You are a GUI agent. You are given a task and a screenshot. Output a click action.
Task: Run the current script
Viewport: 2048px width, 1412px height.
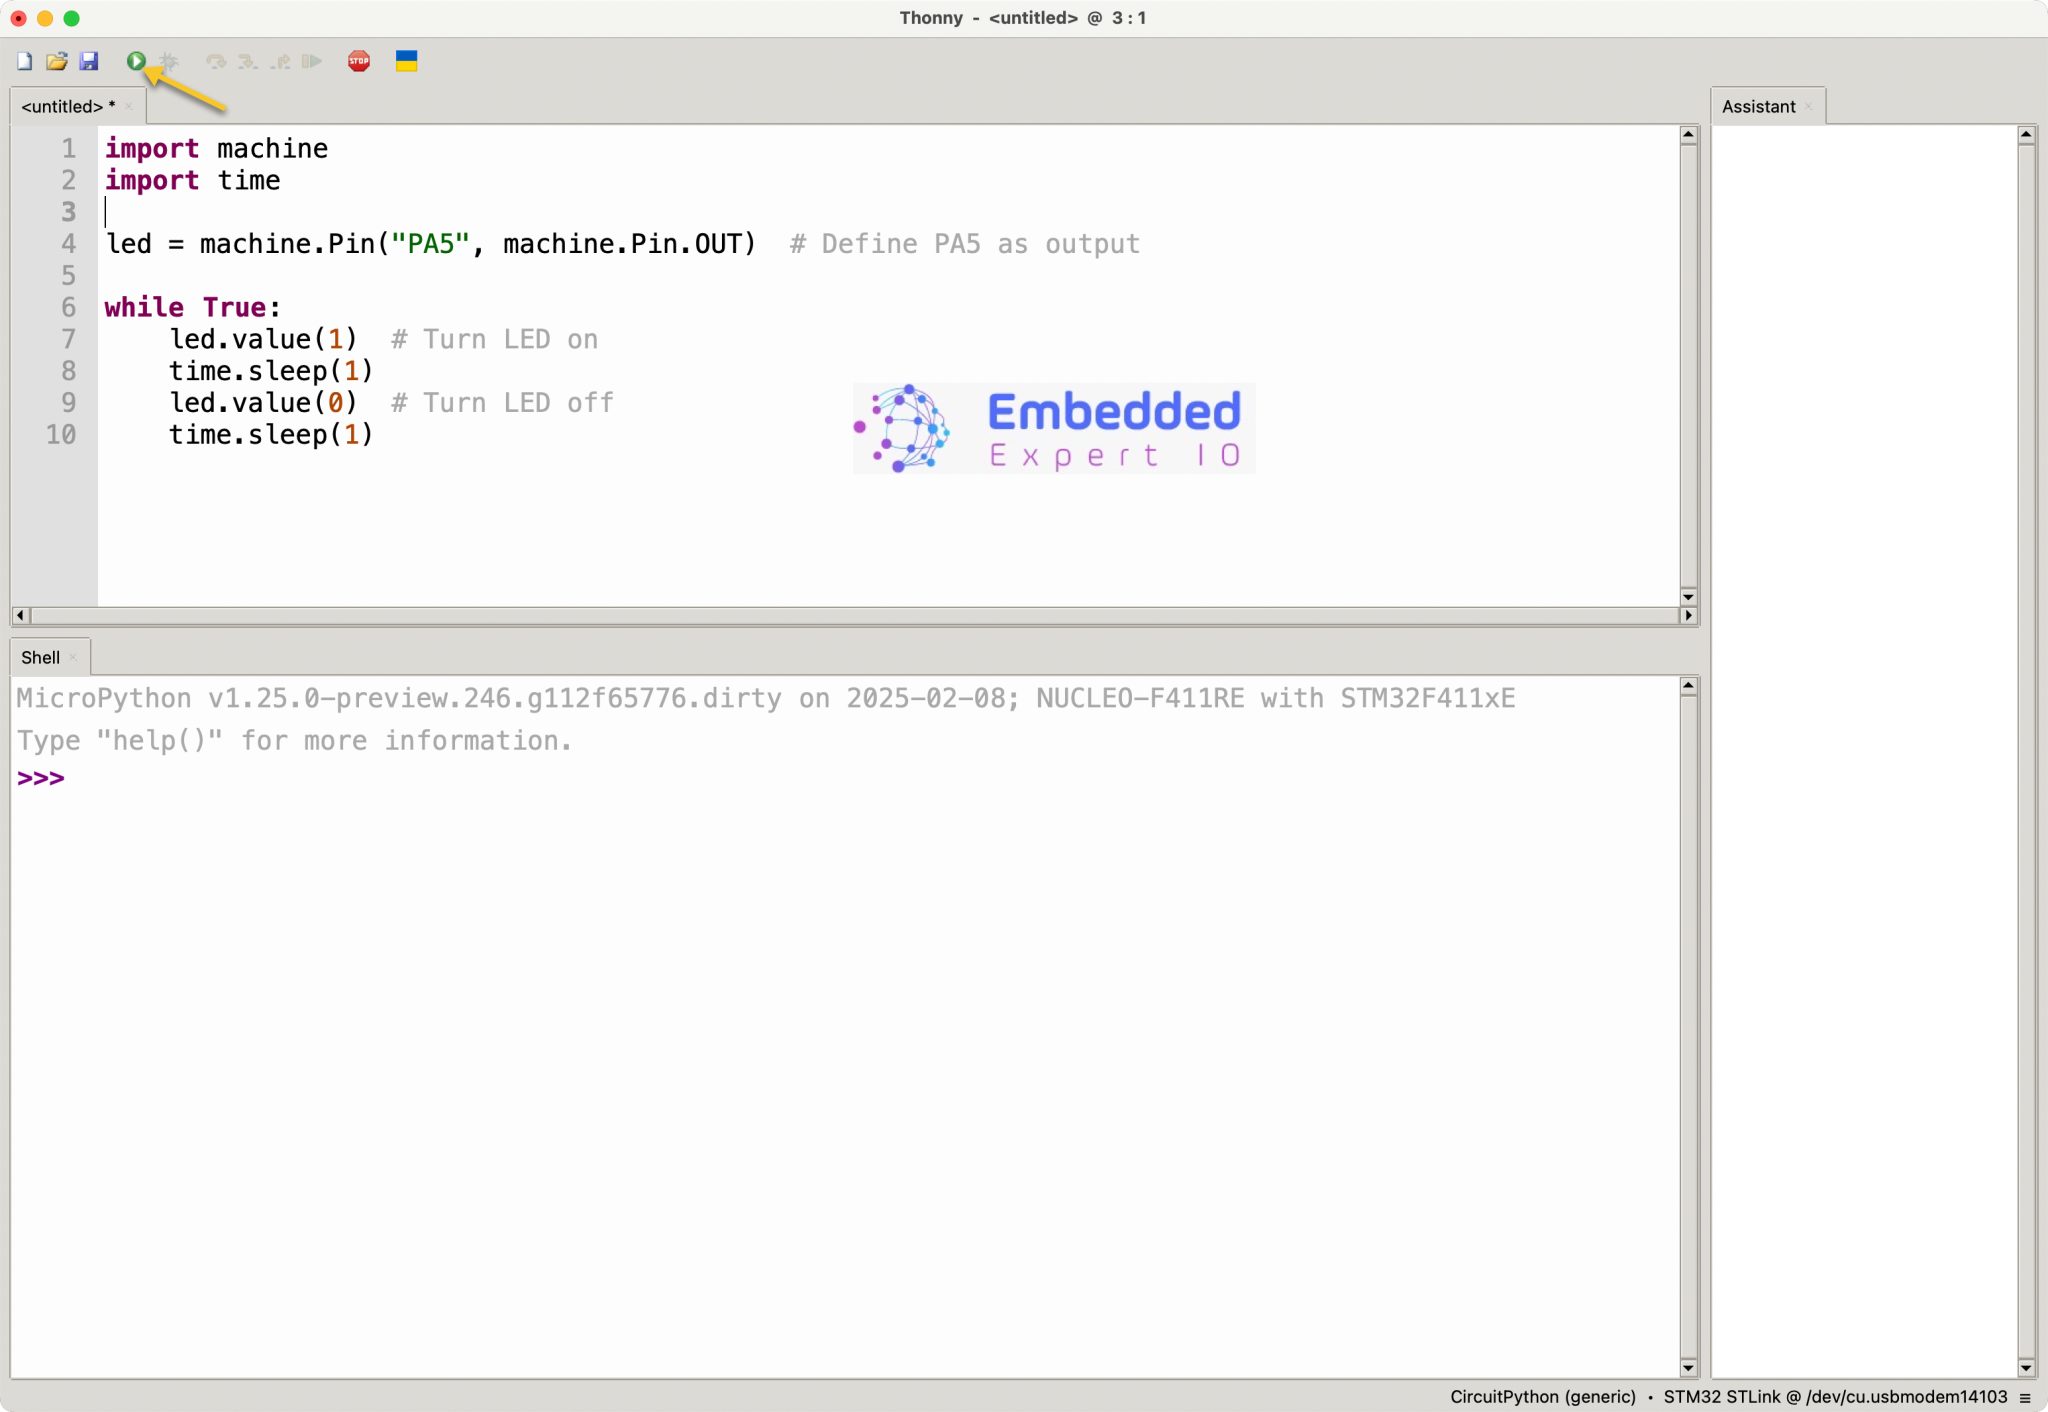[136, 62]
